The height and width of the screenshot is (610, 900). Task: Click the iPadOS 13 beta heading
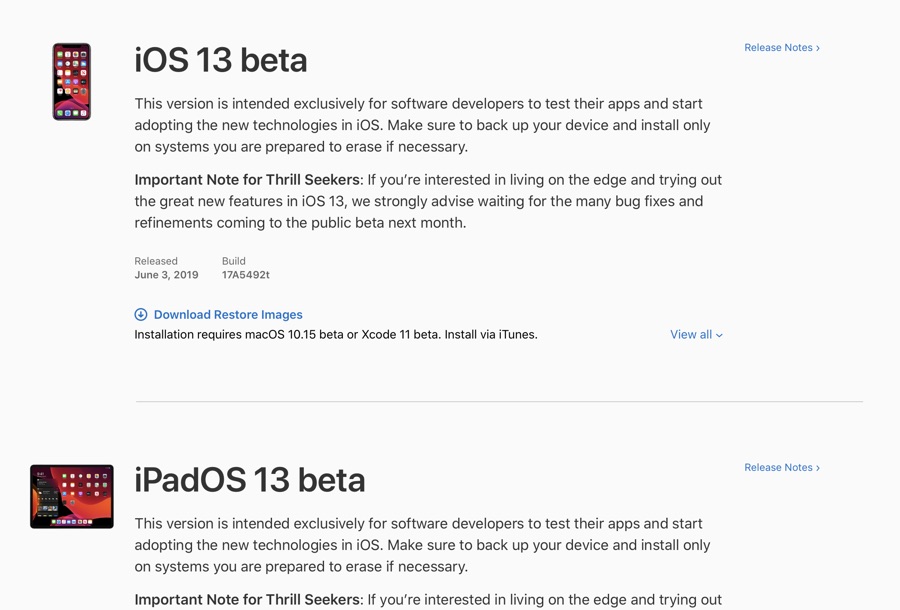[x=250, y=480]
